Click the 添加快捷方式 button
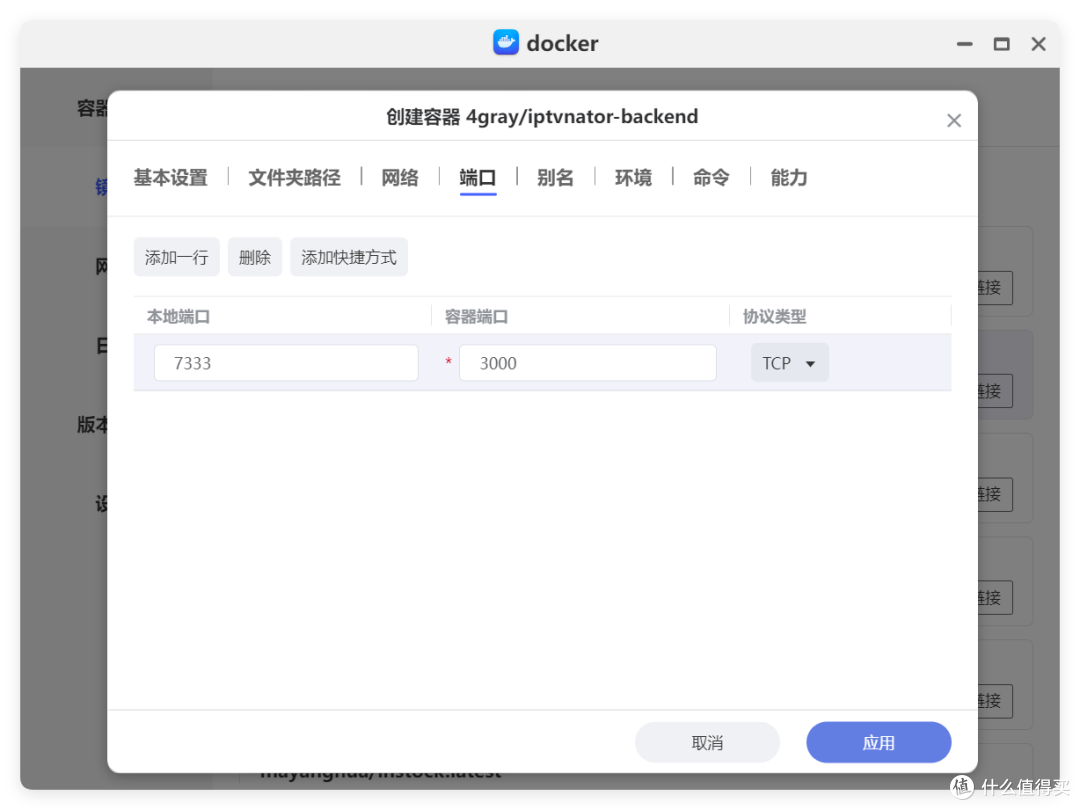 349,257
